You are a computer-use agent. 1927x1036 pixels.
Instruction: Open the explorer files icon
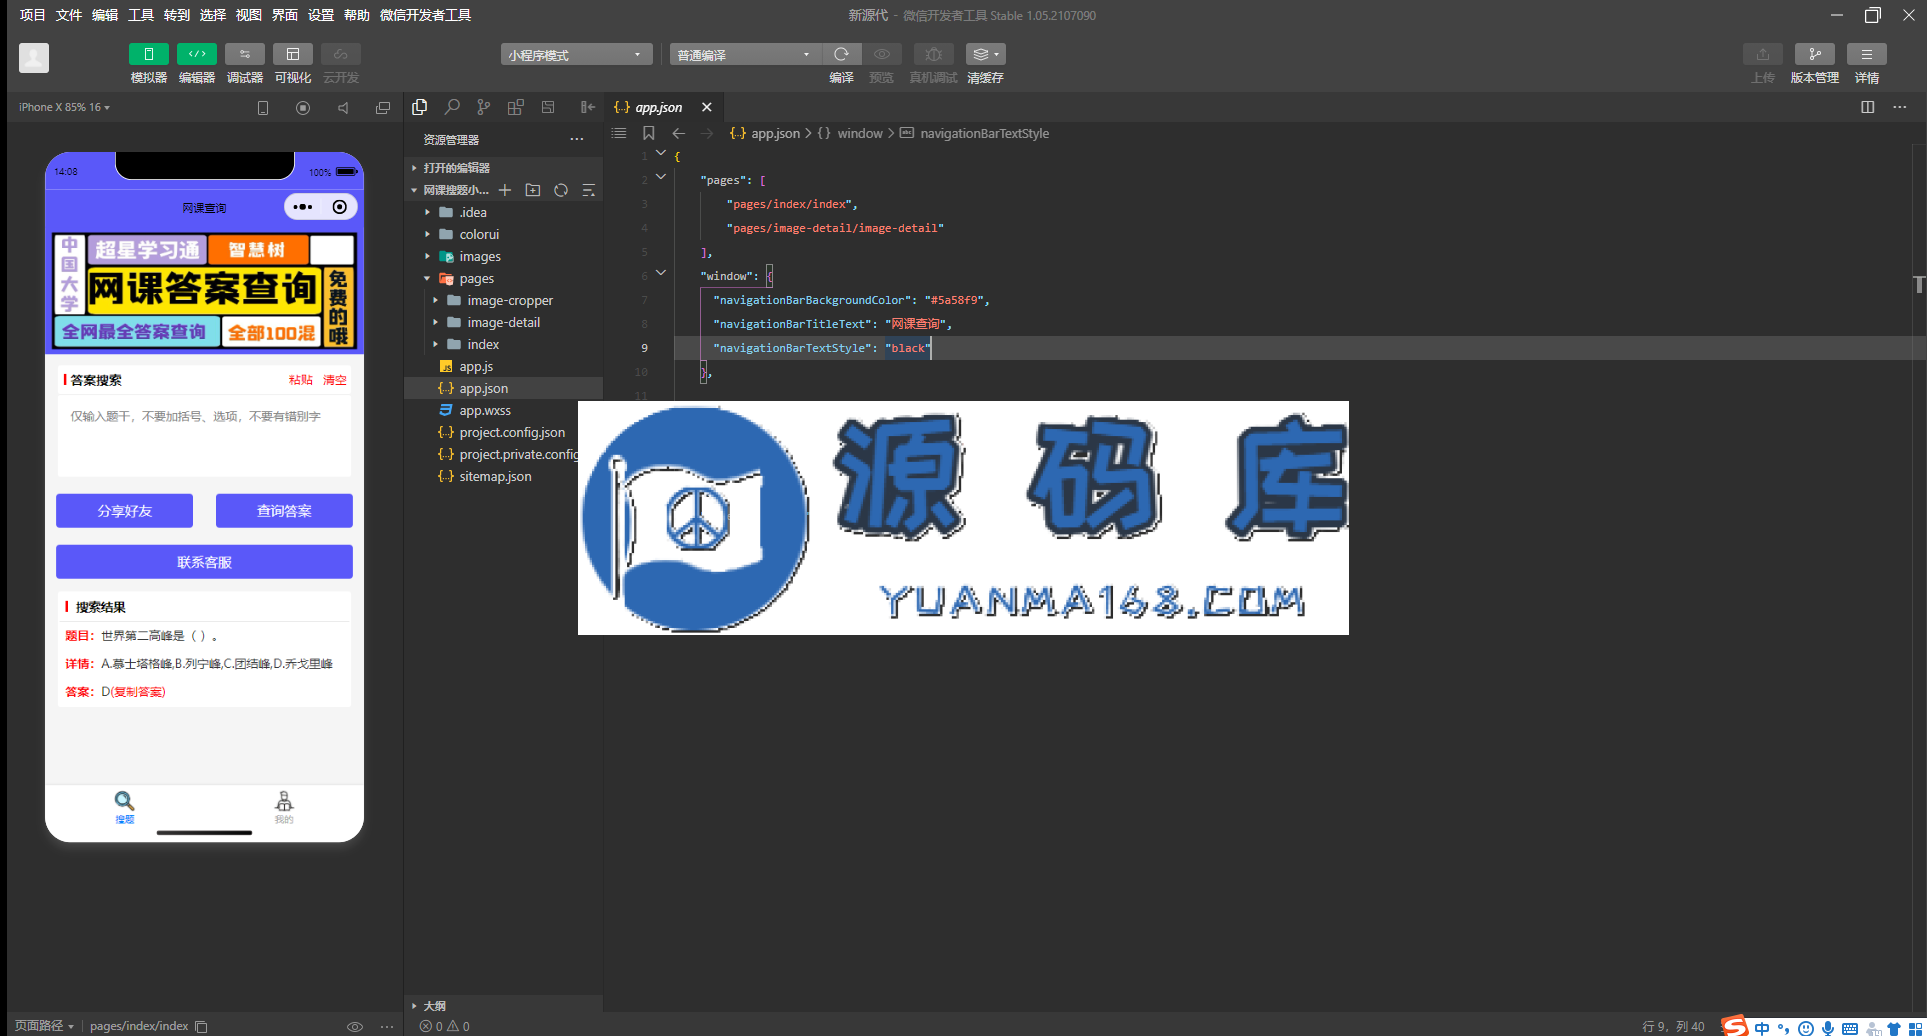point(420,107)
